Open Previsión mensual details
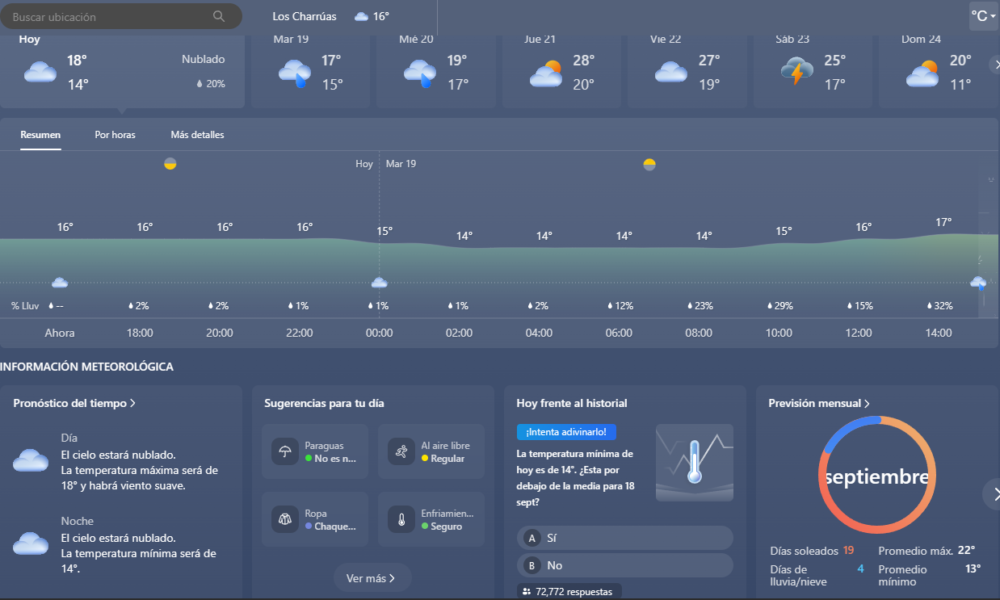The width and height of the screenshot is (1000, 600). click(x=819, y=403)
